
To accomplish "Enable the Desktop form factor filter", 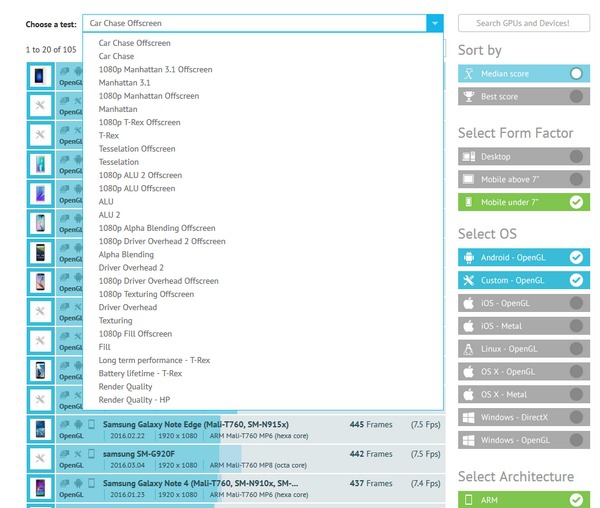I will coord(523,156).
